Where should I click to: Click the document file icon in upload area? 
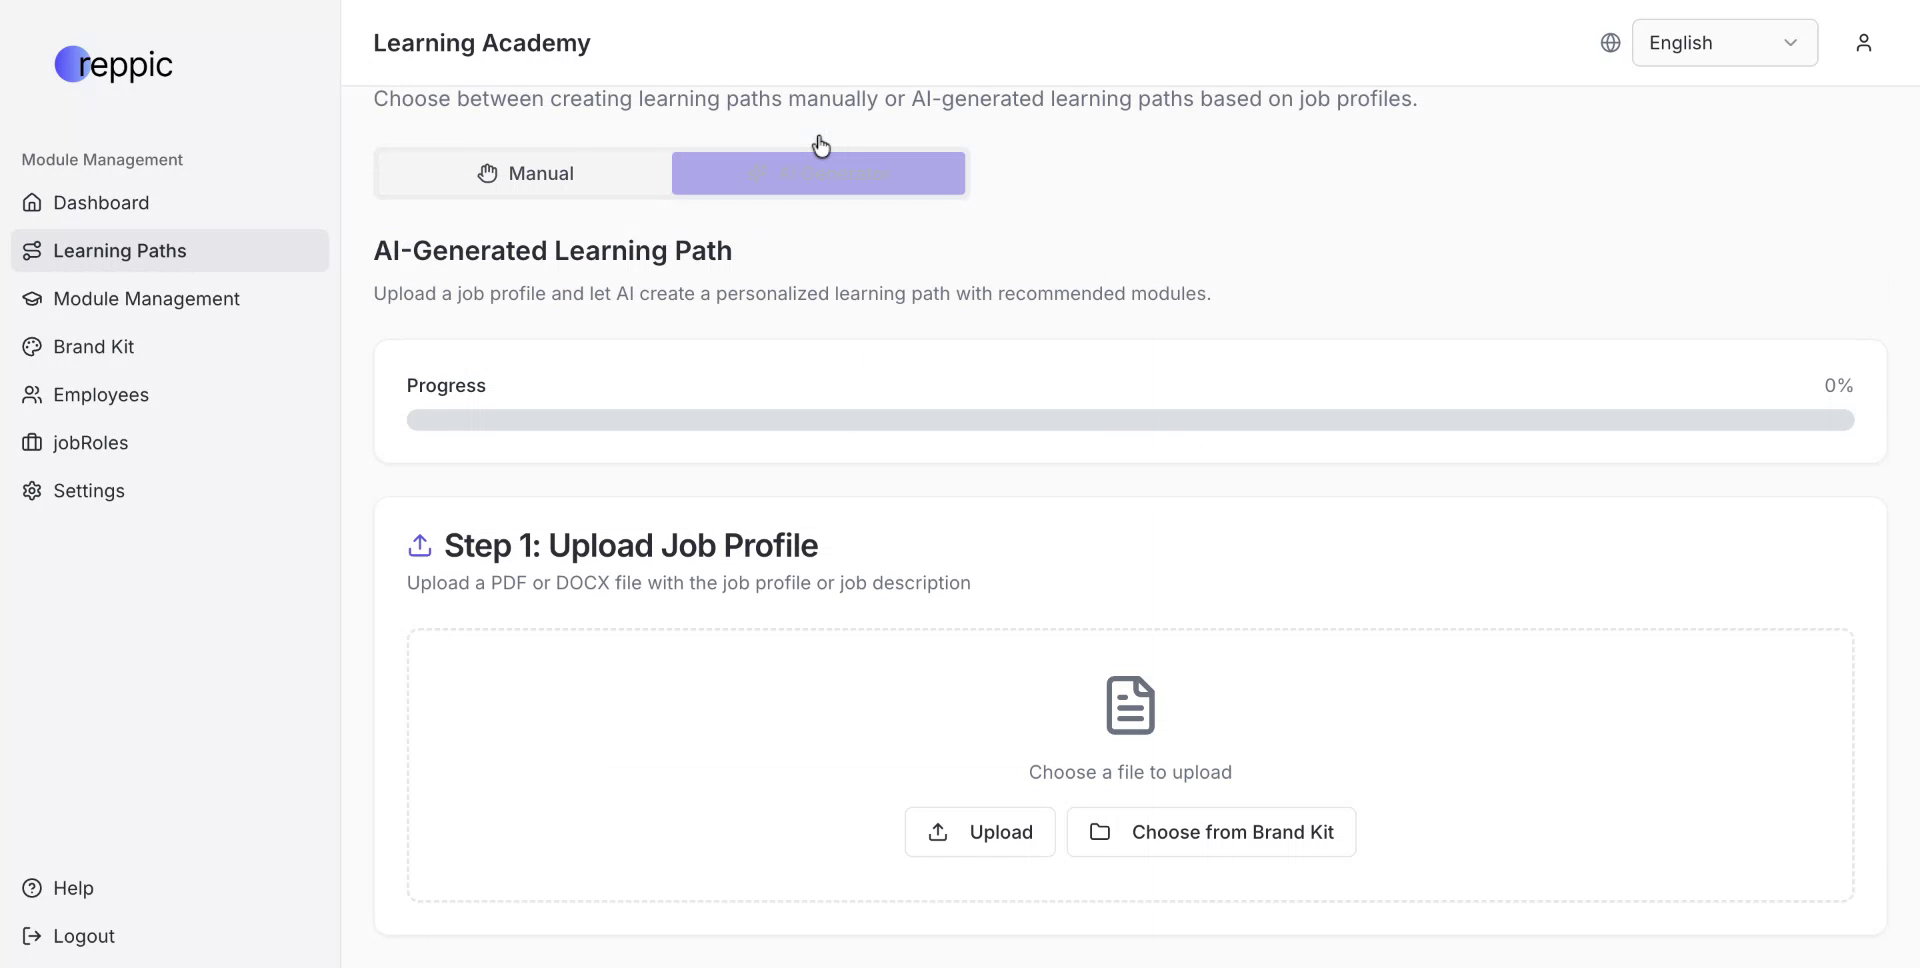click(x=1130, y=705)
